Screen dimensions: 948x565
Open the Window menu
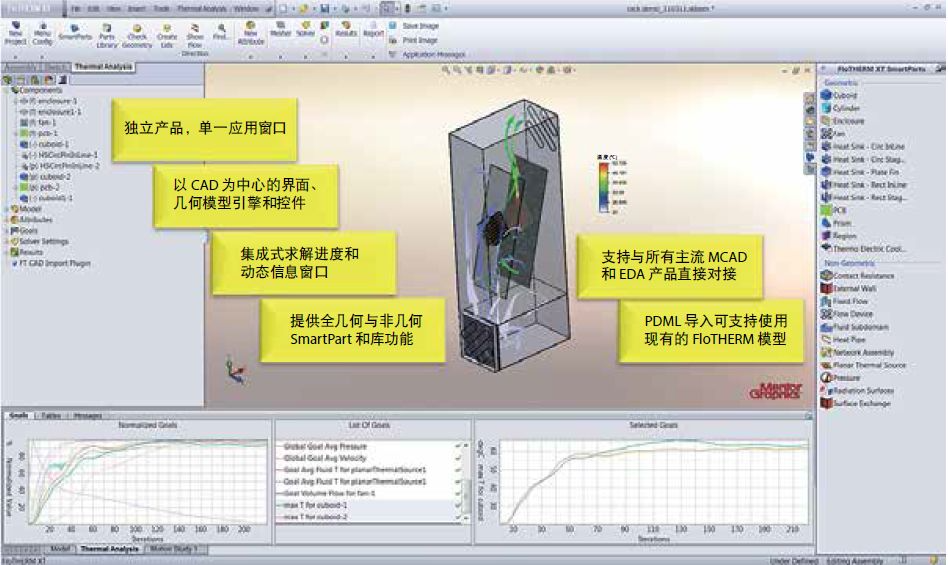coord(245,9)
